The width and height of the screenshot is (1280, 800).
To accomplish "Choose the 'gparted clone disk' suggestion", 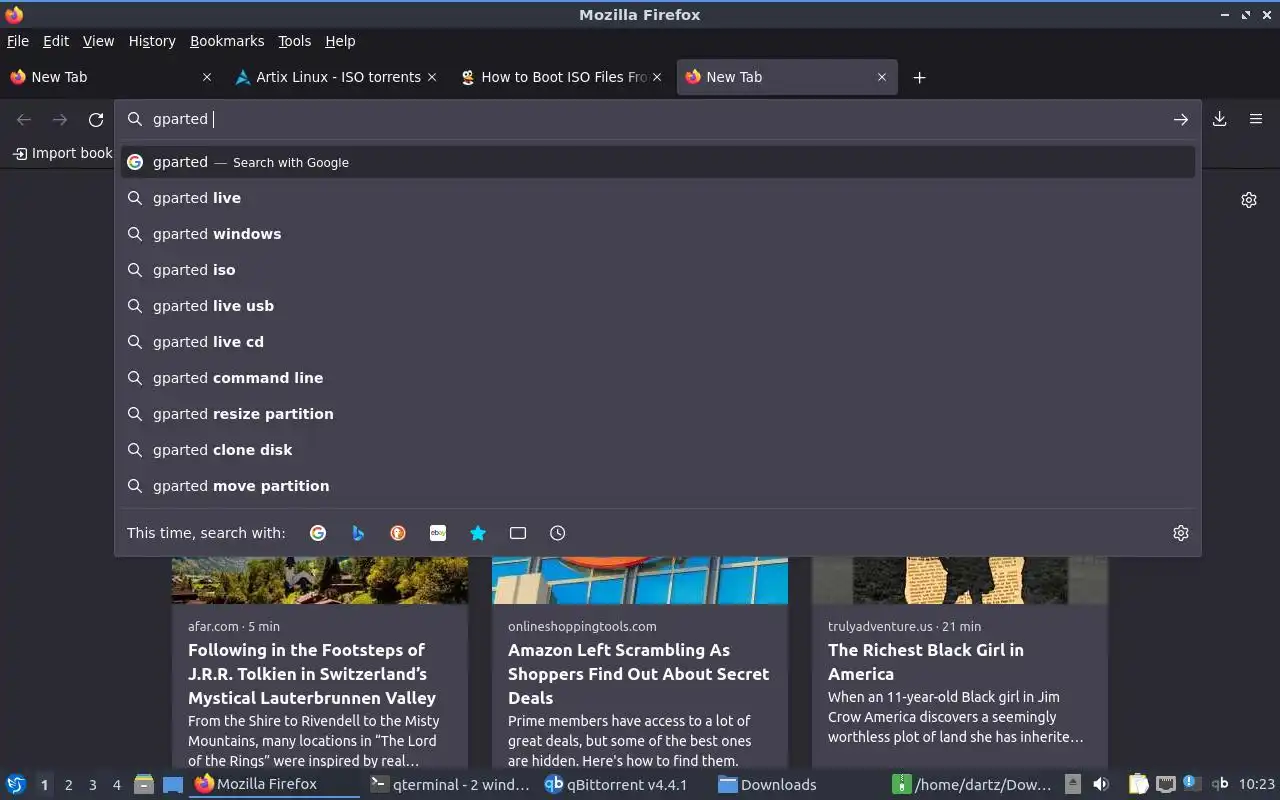I will pyautogui.click(x=658, y=450).
